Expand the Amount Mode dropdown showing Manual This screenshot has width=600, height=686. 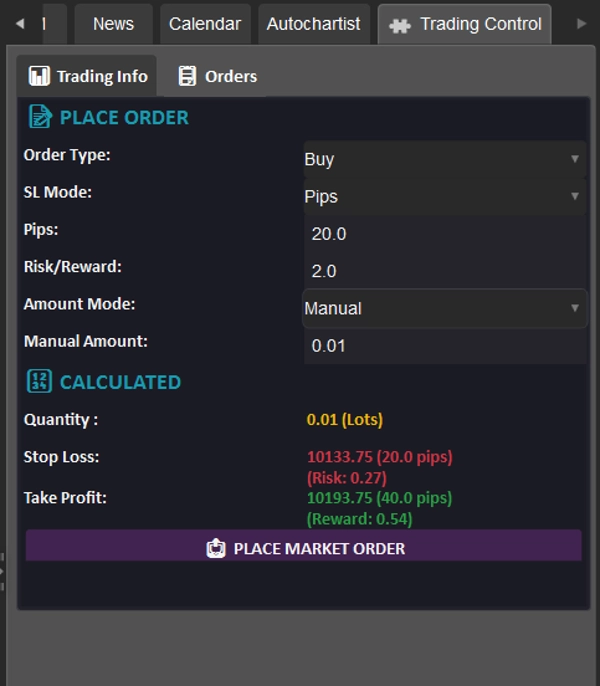click(445, 308)
